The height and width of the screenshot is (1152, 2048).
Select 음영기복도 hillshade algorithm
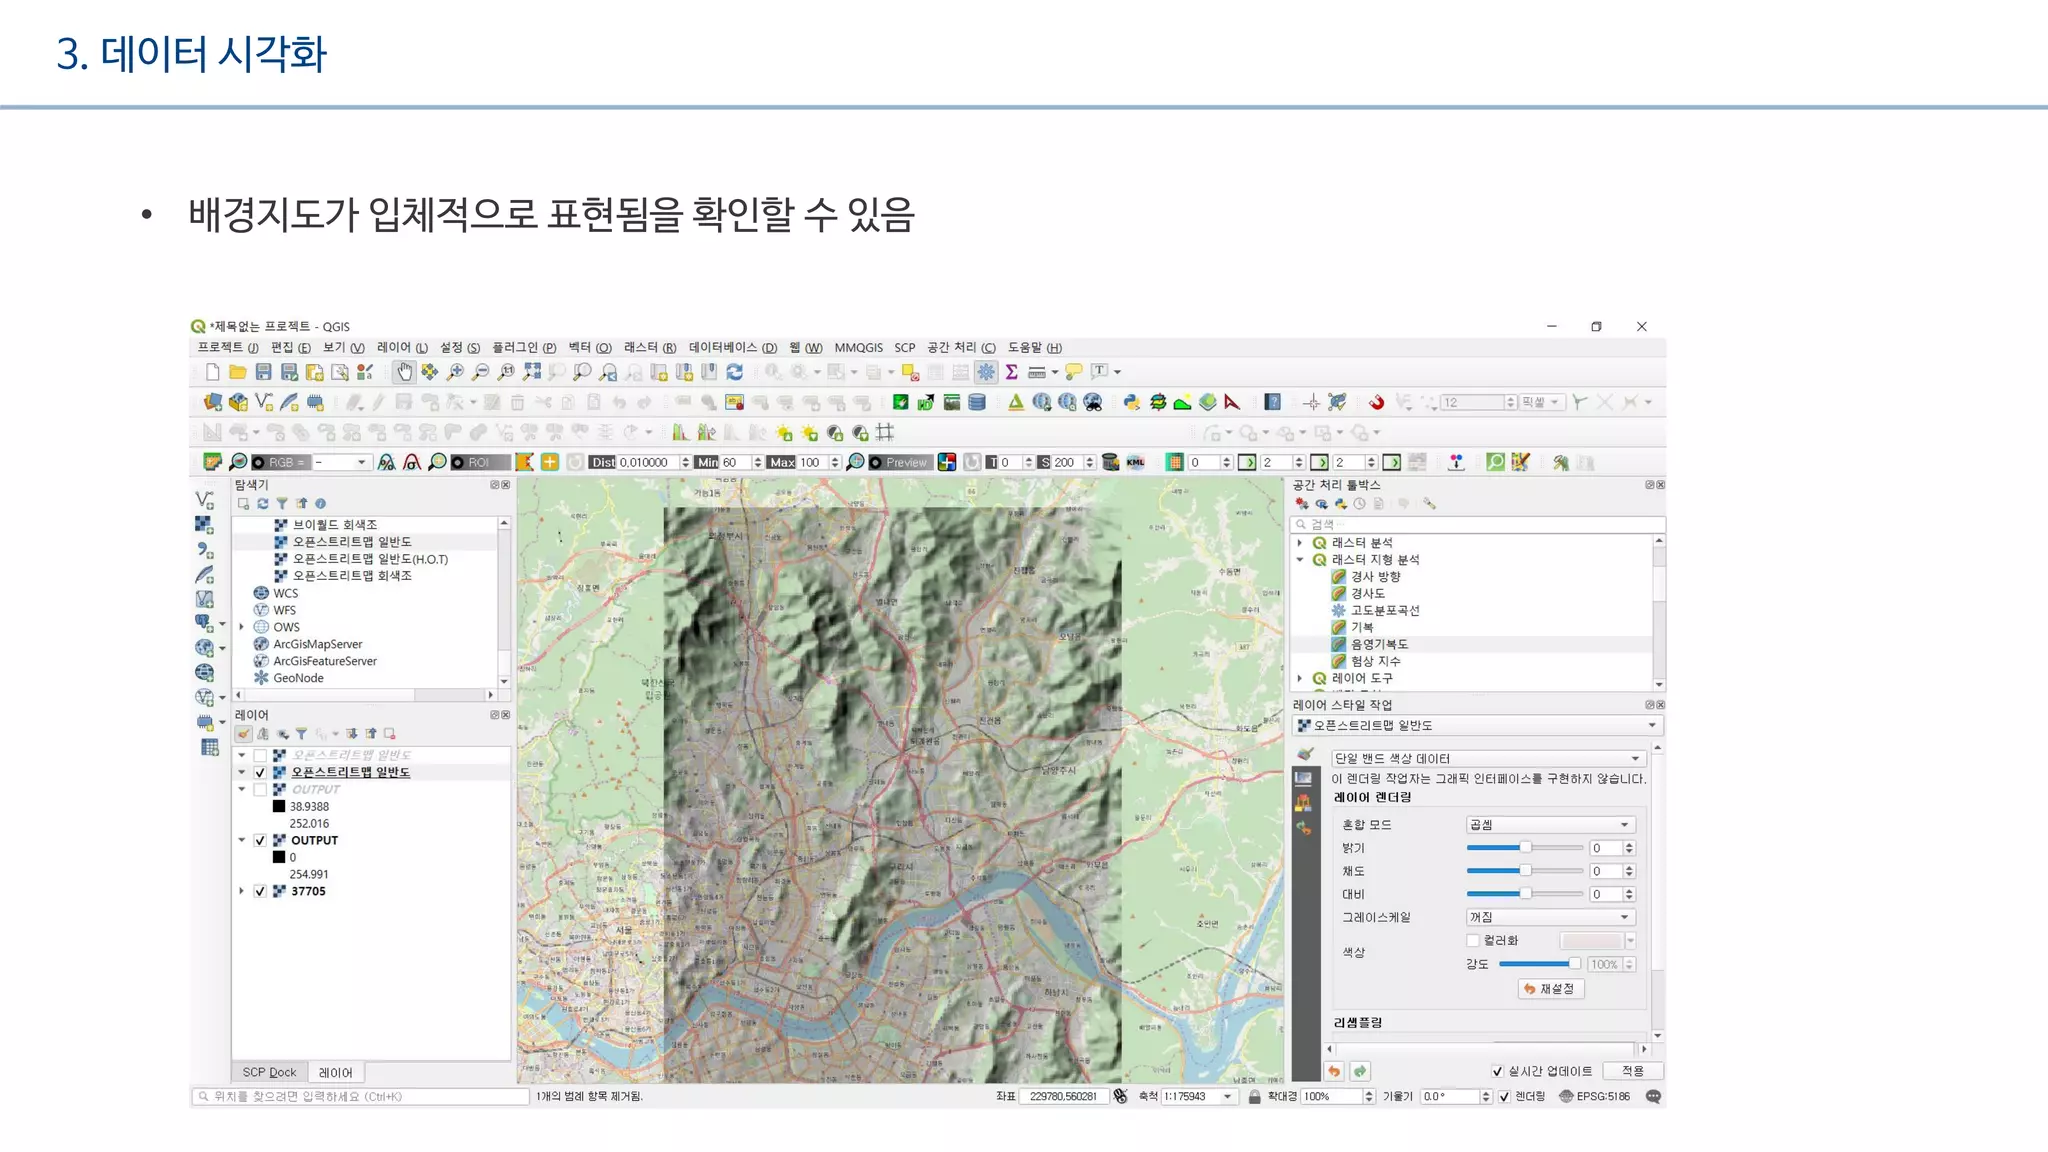pyautogui.click(x=1379, y=645)
